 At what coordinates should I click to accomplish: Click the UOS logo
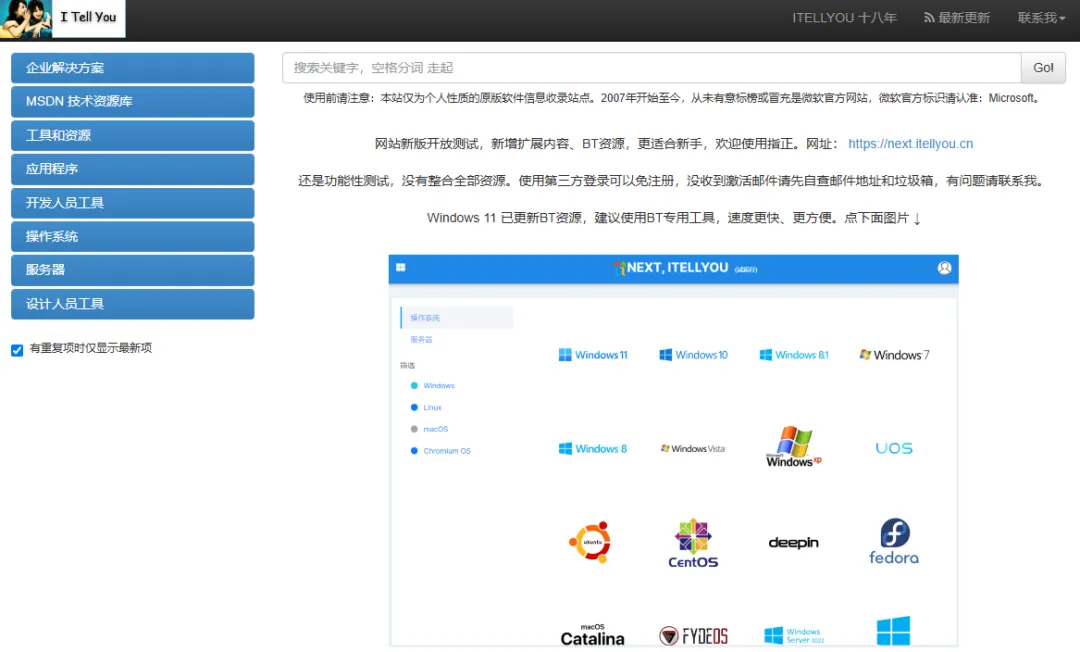pyautogui.click(x=894, y=448)
